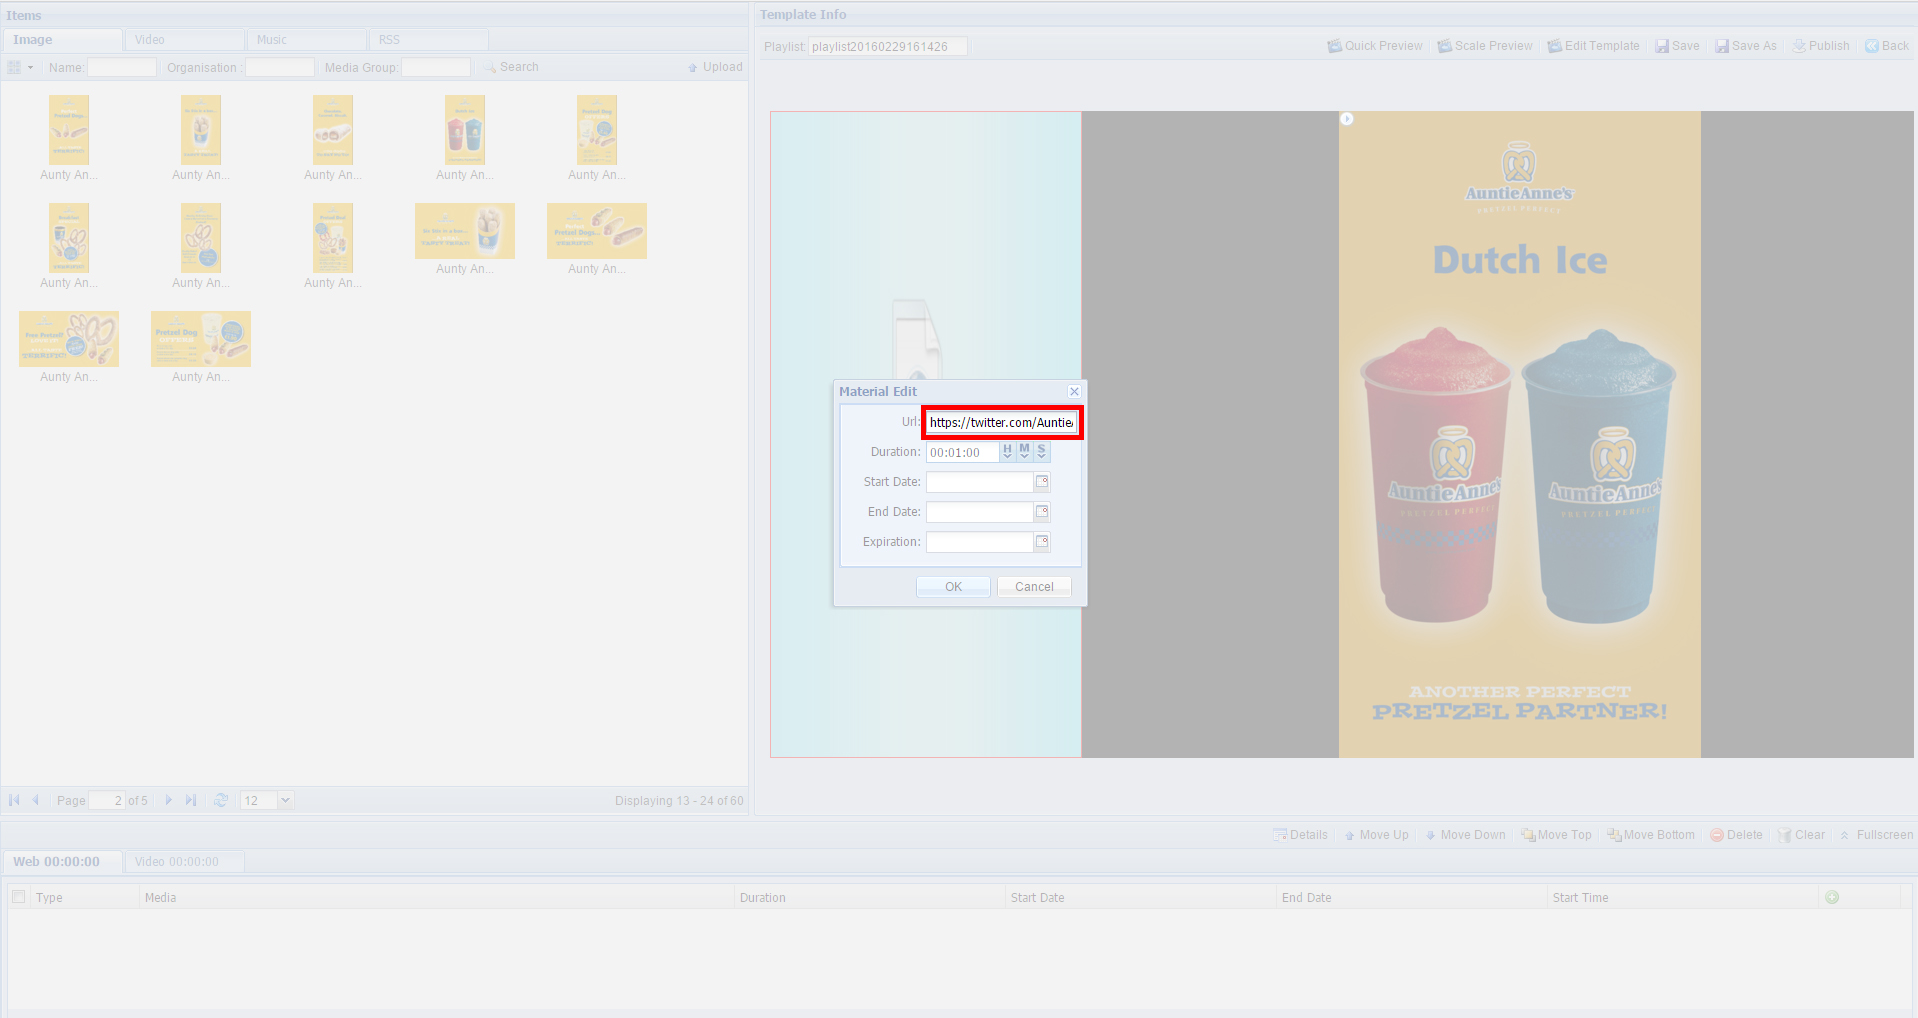This screenshot has height=1018, width=1918.
Task: Click Move Top
Action: coord(1556,835)
